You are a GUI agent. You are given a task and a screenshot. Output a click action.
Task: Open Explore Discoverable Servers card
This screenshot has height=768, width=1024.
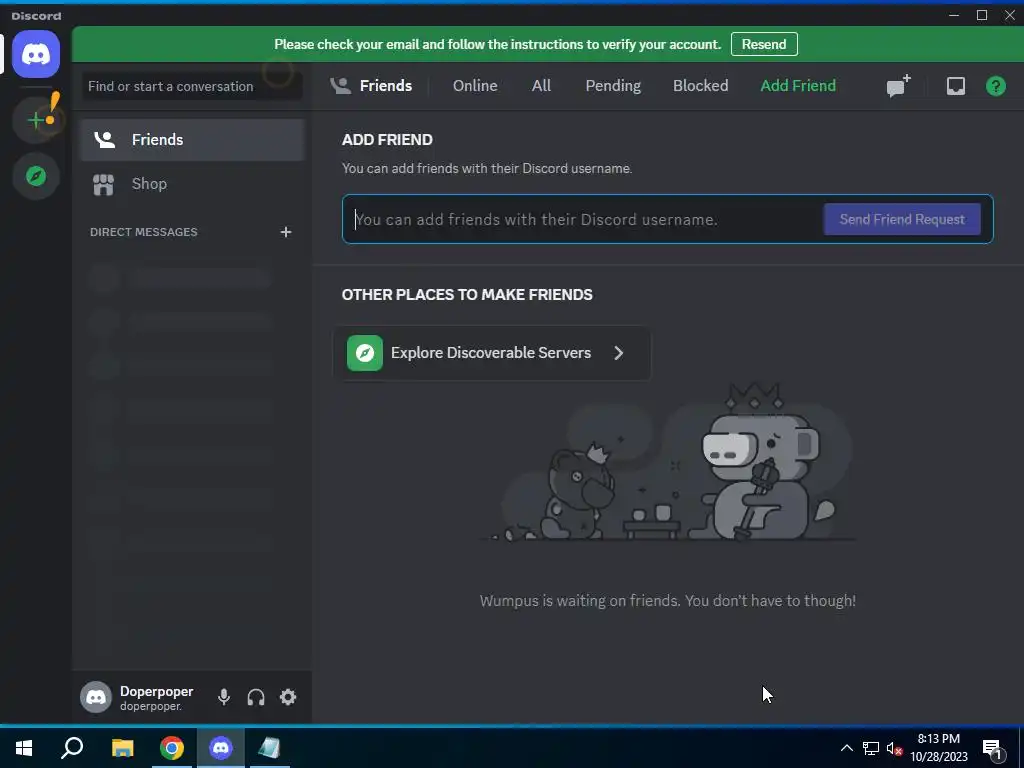(x=492, y=353)
